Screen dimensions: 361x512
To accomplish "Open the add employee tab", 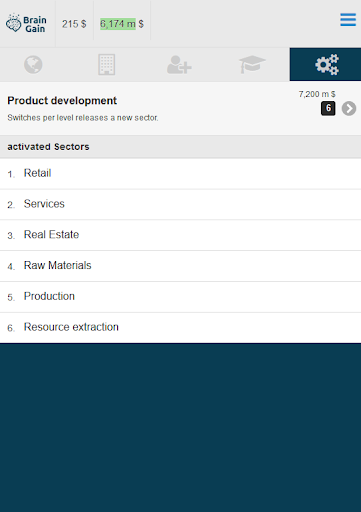I will point(179,64).
